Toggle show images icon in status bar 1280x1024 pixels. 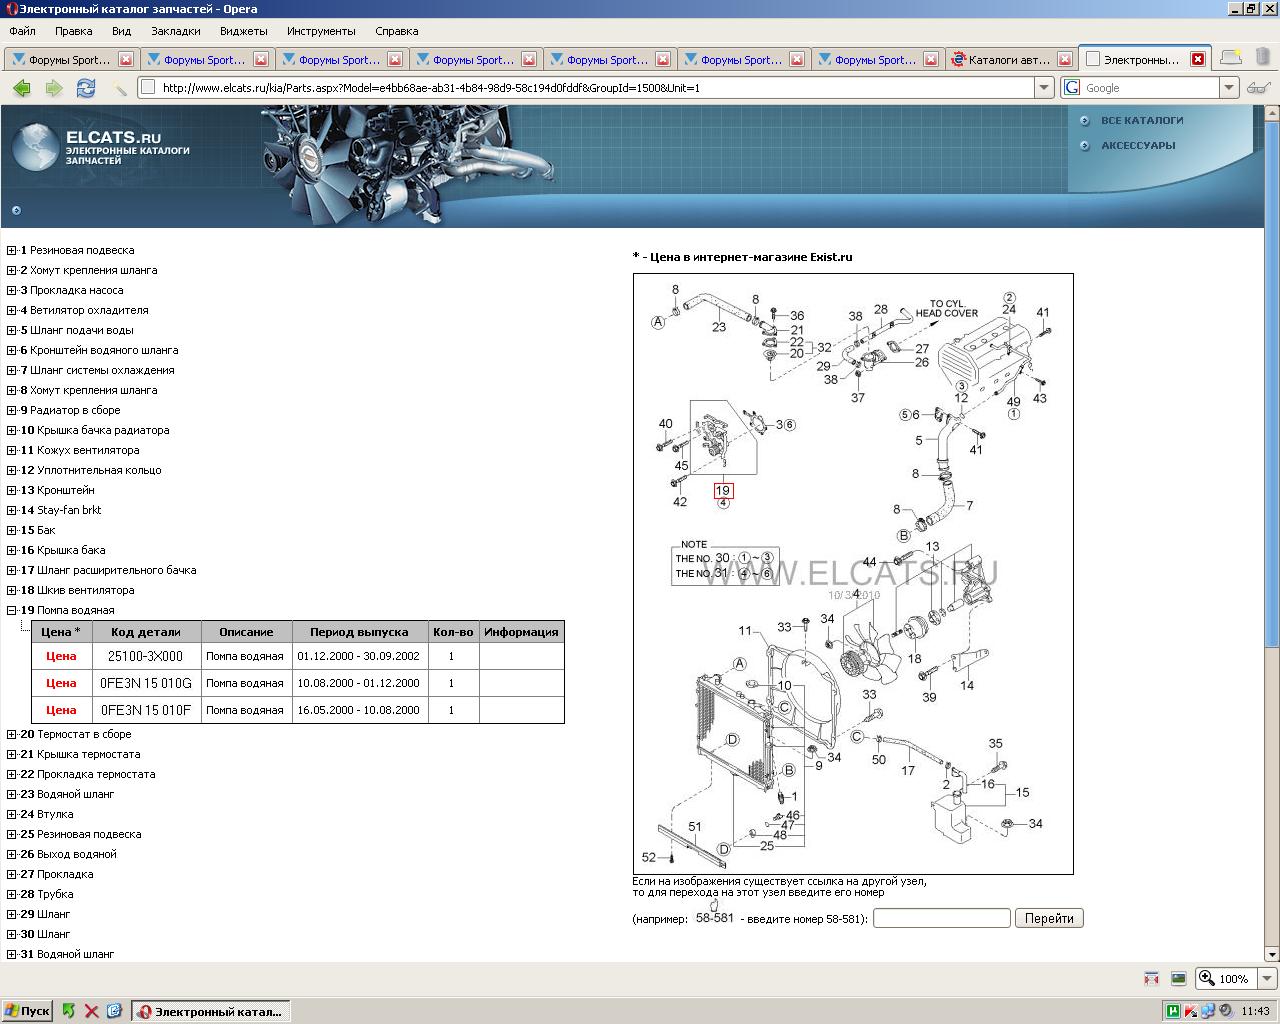(x=1178, y=978)
